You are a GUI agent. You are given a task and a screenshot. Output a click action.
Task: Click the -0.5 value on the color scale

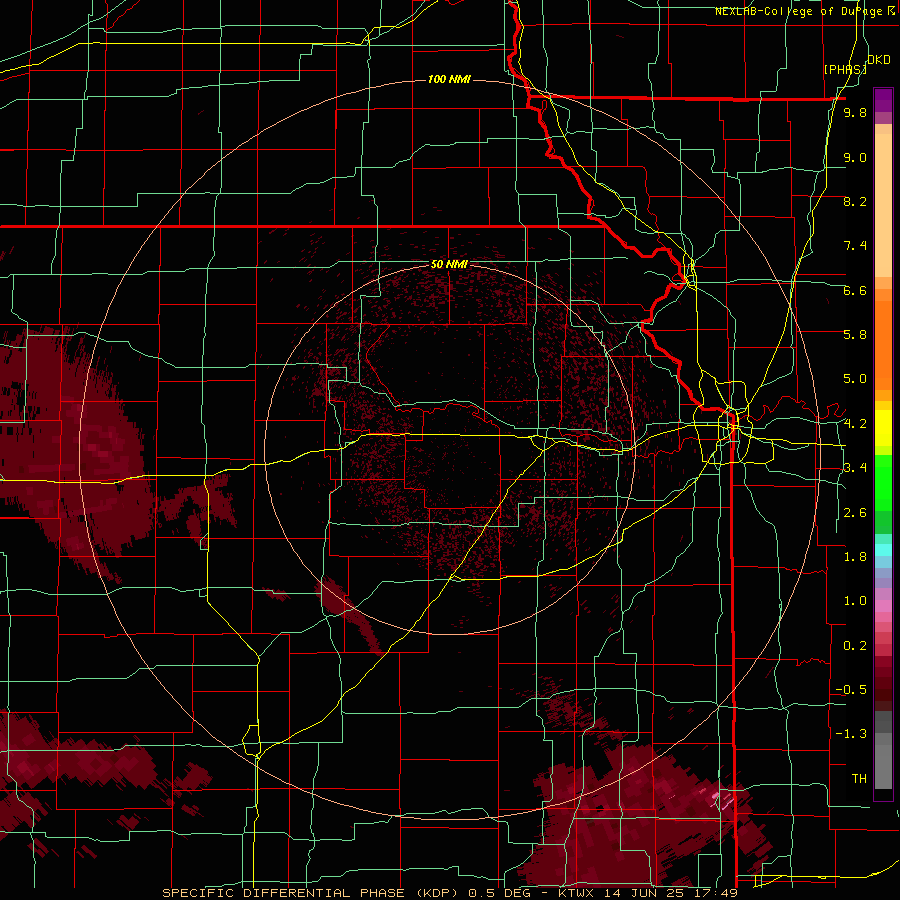[x=851, y=690]
